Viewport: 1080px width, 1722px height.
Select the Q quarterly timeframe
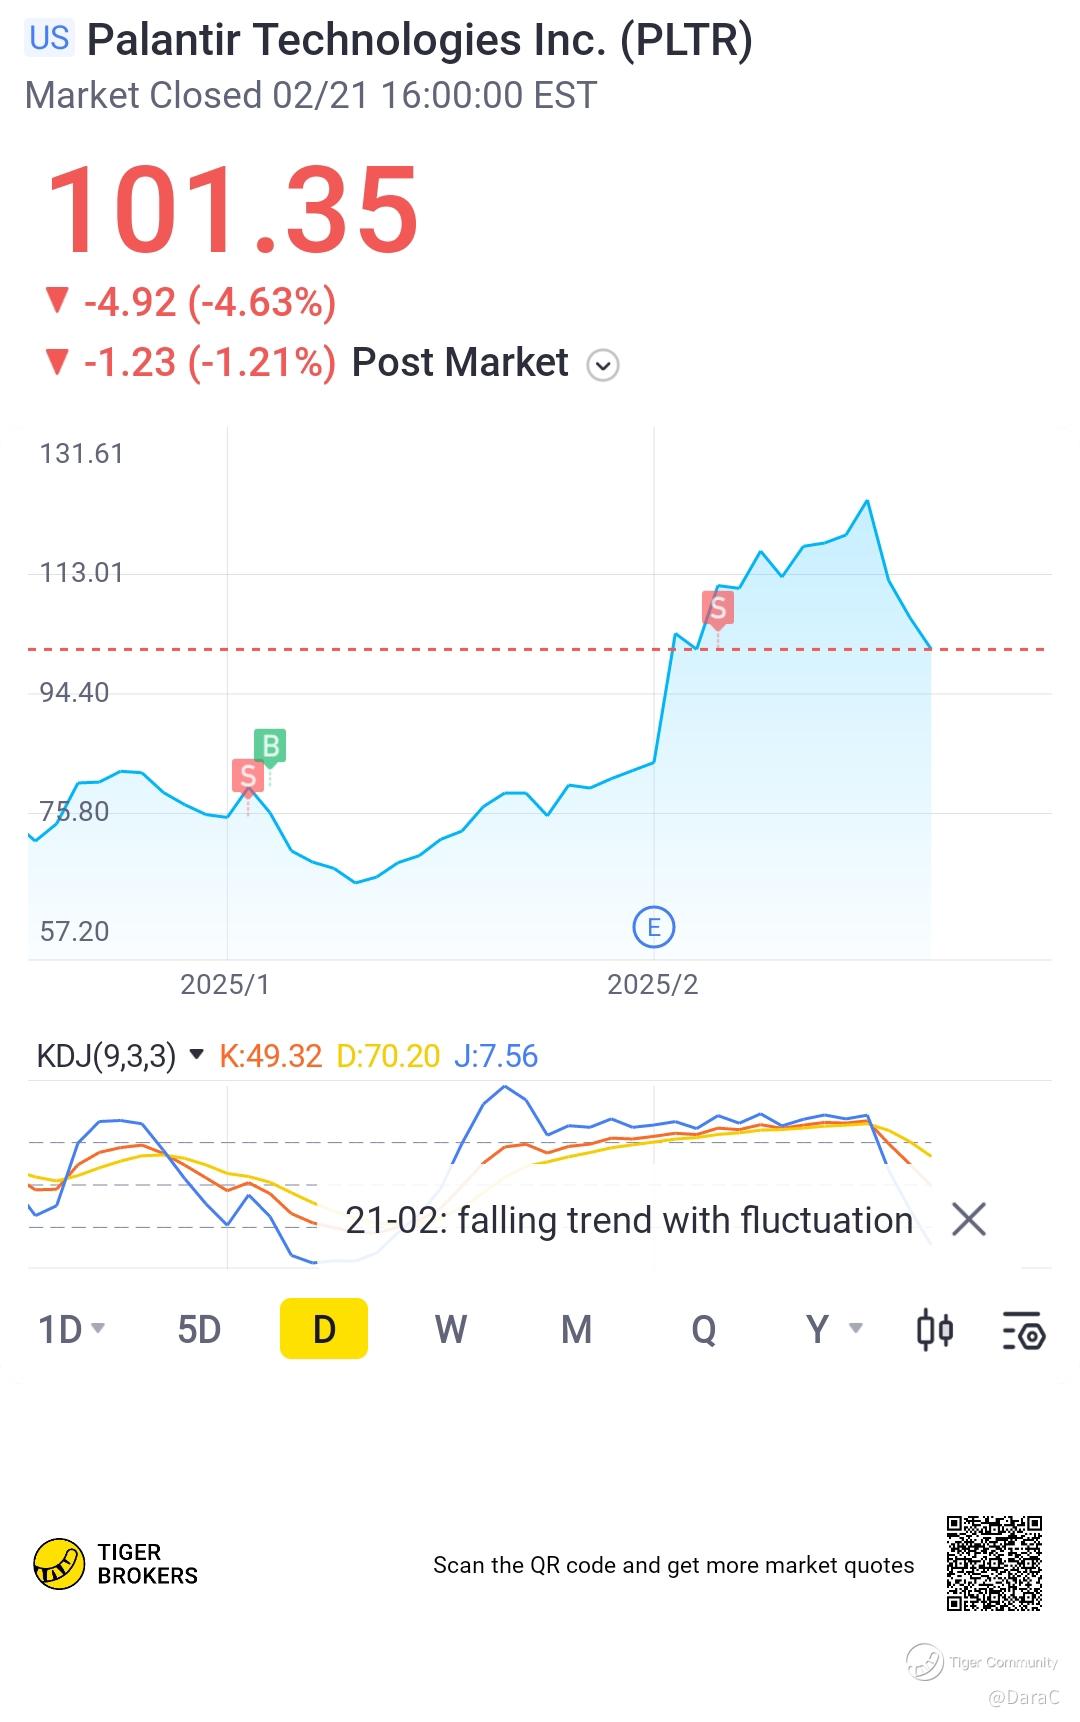[x=704, y=1330]
